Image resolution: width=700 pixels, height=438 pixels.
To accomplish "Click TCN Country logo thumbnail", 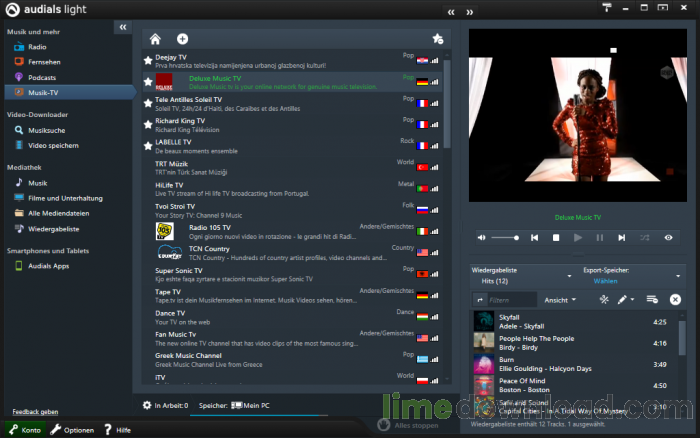I will pyautogui.click(x=170, y=253).
